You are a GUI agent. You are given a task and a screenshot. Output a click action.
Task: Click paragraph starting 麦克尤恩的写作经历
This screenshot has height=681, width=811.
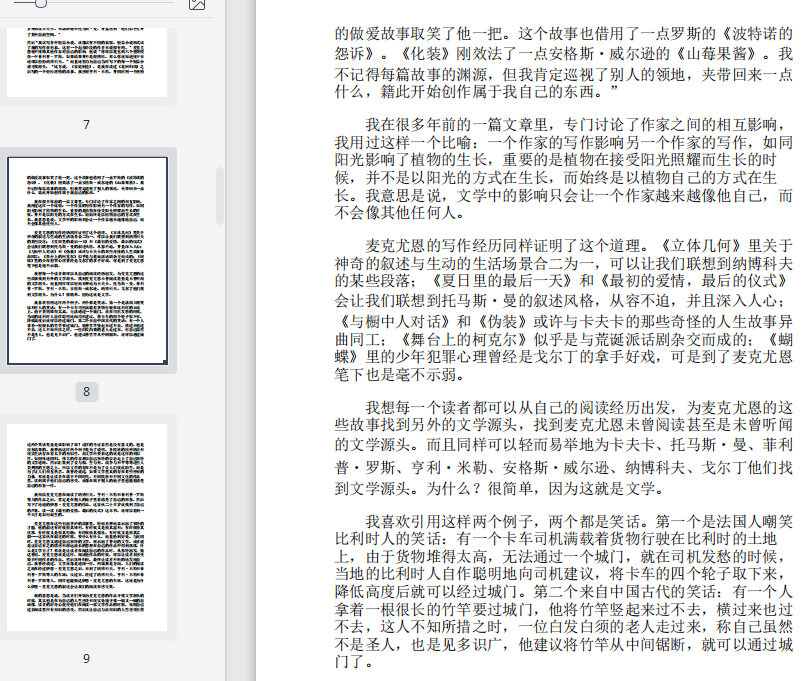pyautogui.click(x=563, y=310)
